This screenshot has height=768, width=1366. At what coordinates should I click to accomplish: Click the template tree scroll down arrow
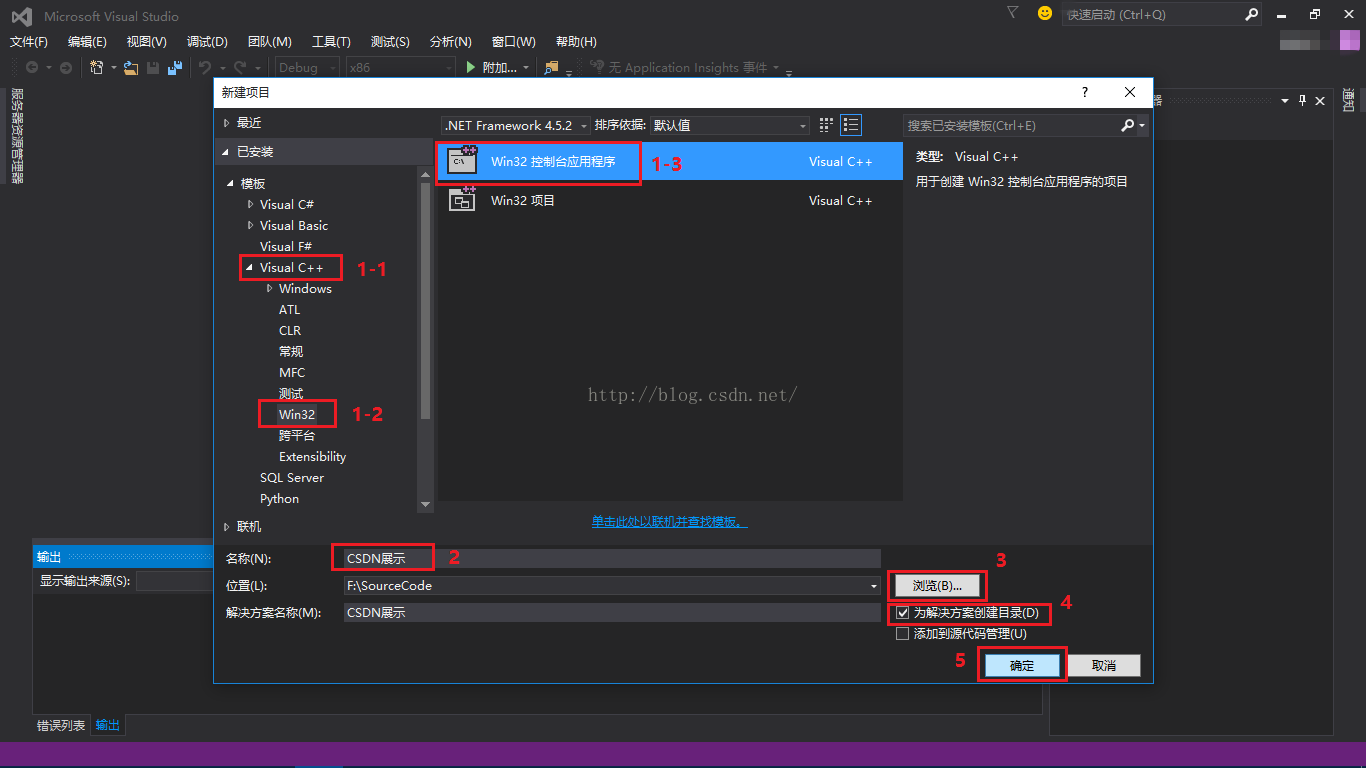coord(426,505)
